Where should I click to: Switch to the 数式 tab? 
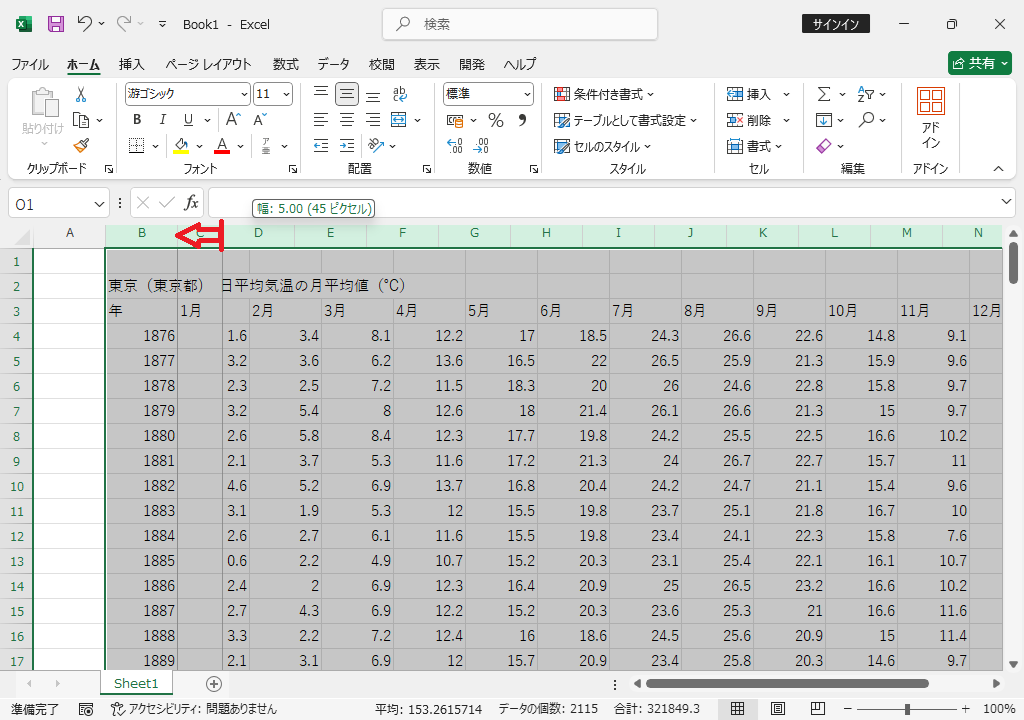coord(286,64)
